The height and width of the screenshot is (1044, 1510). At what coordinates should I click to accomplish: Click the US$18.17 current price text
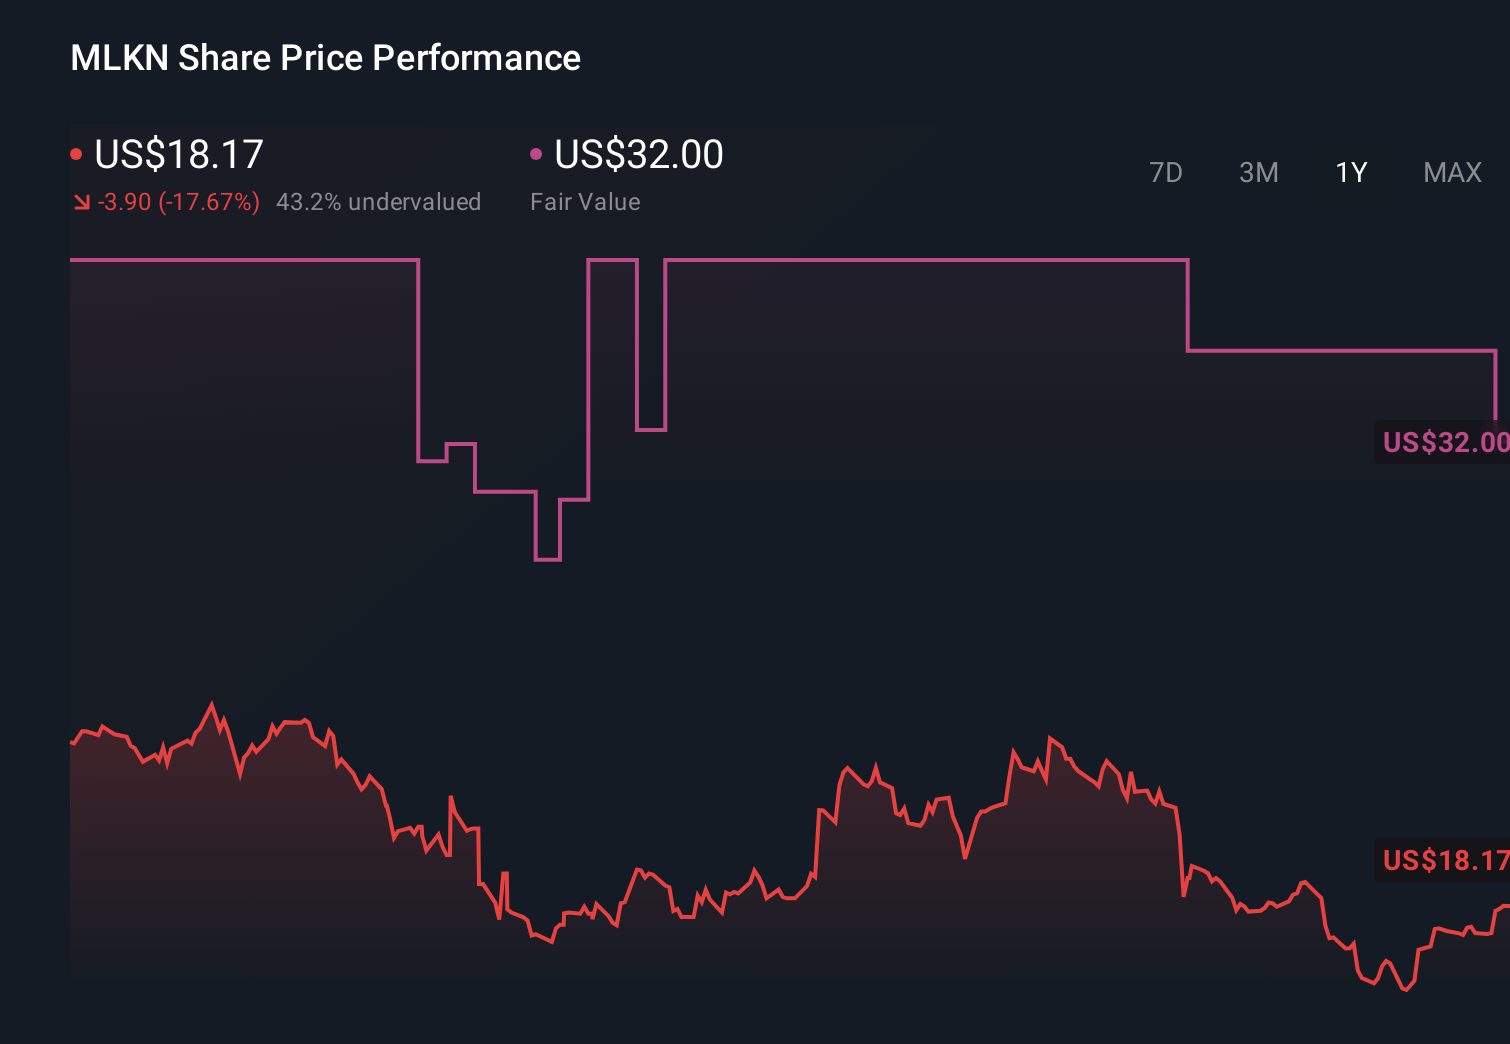pyautogui.click(x=178, y=154)
